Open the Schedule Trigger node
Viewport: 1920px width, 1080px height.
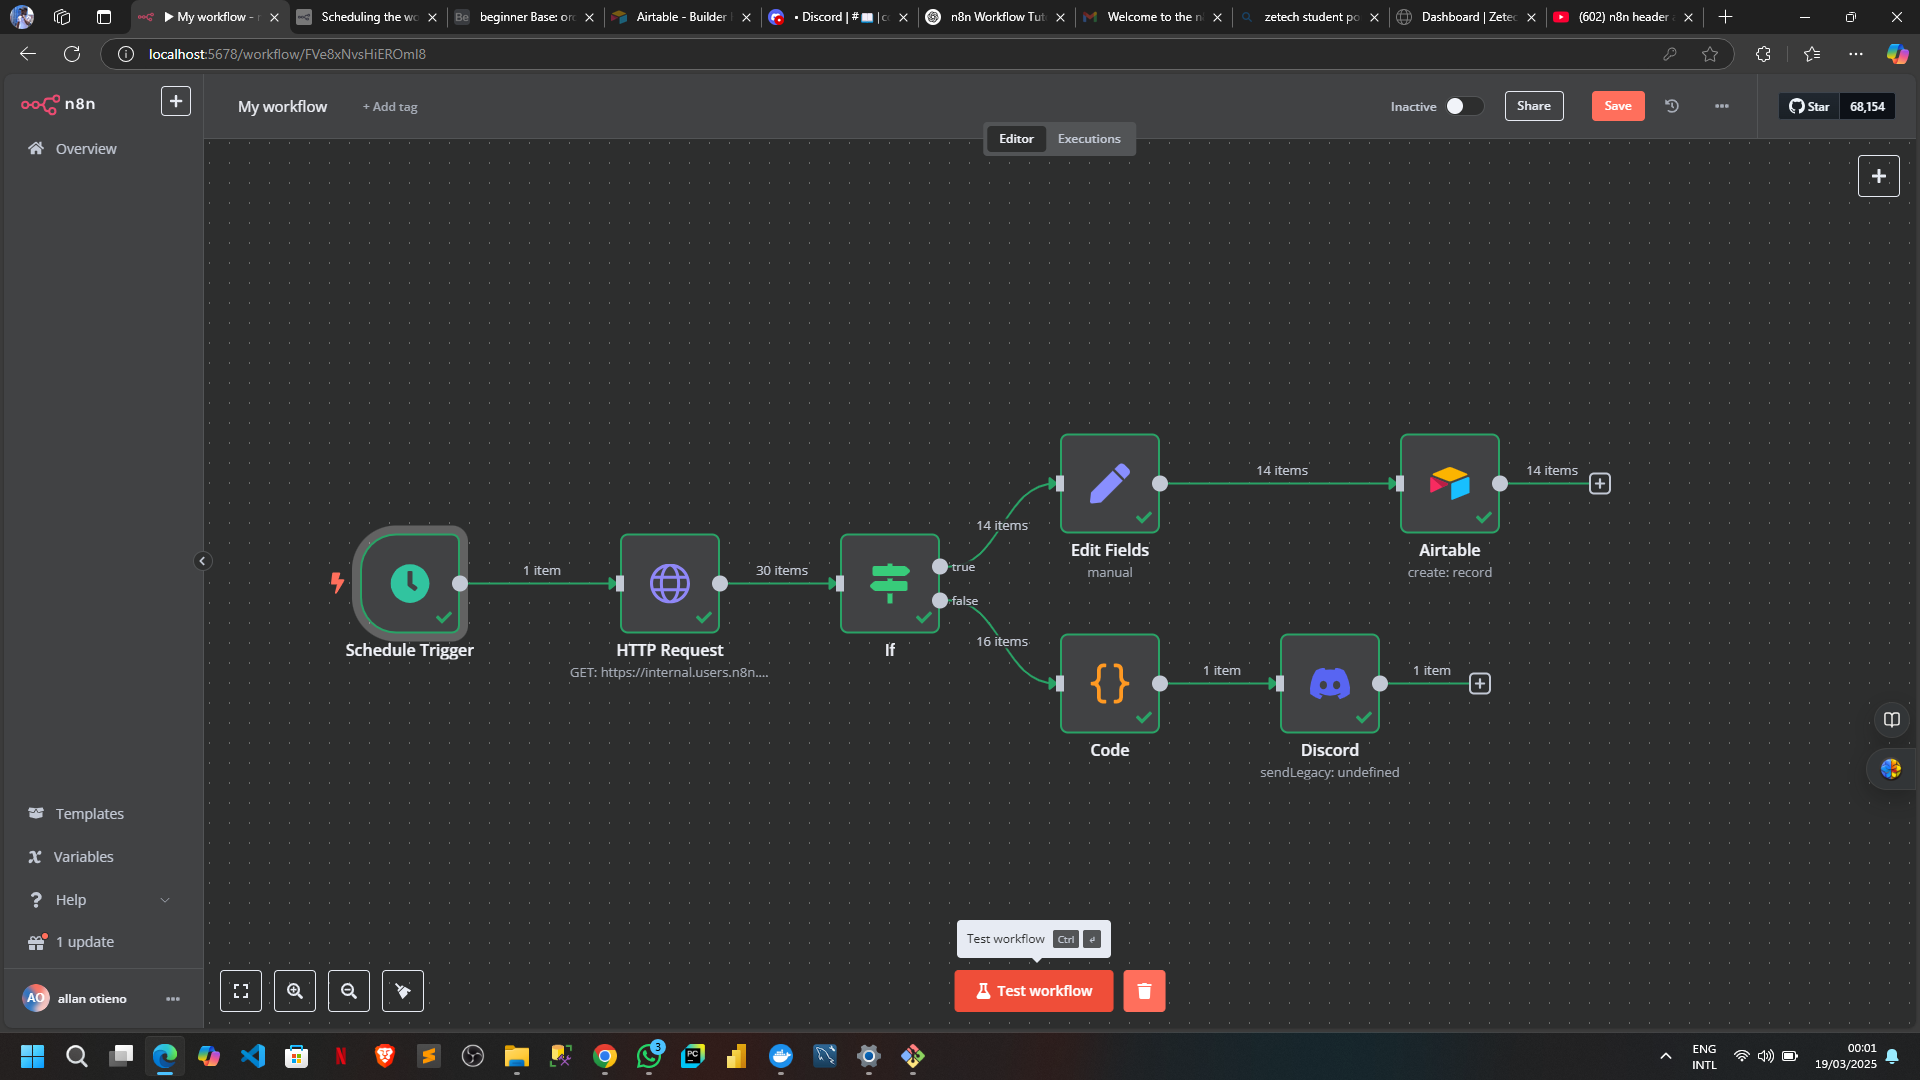pos(410,583)
